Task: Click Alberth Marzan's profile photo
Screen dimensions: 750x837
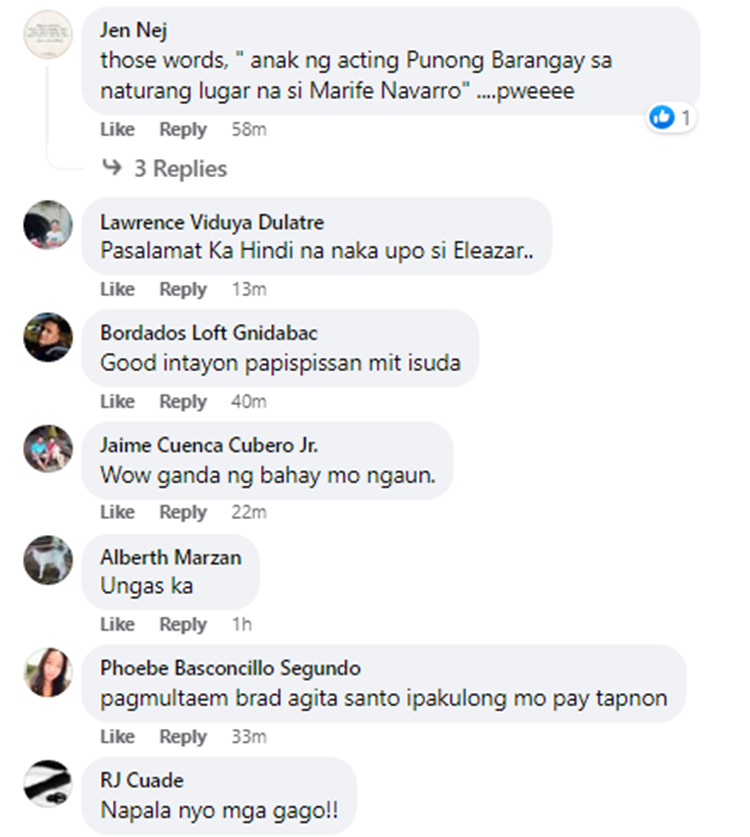Action: coord(48,560)
